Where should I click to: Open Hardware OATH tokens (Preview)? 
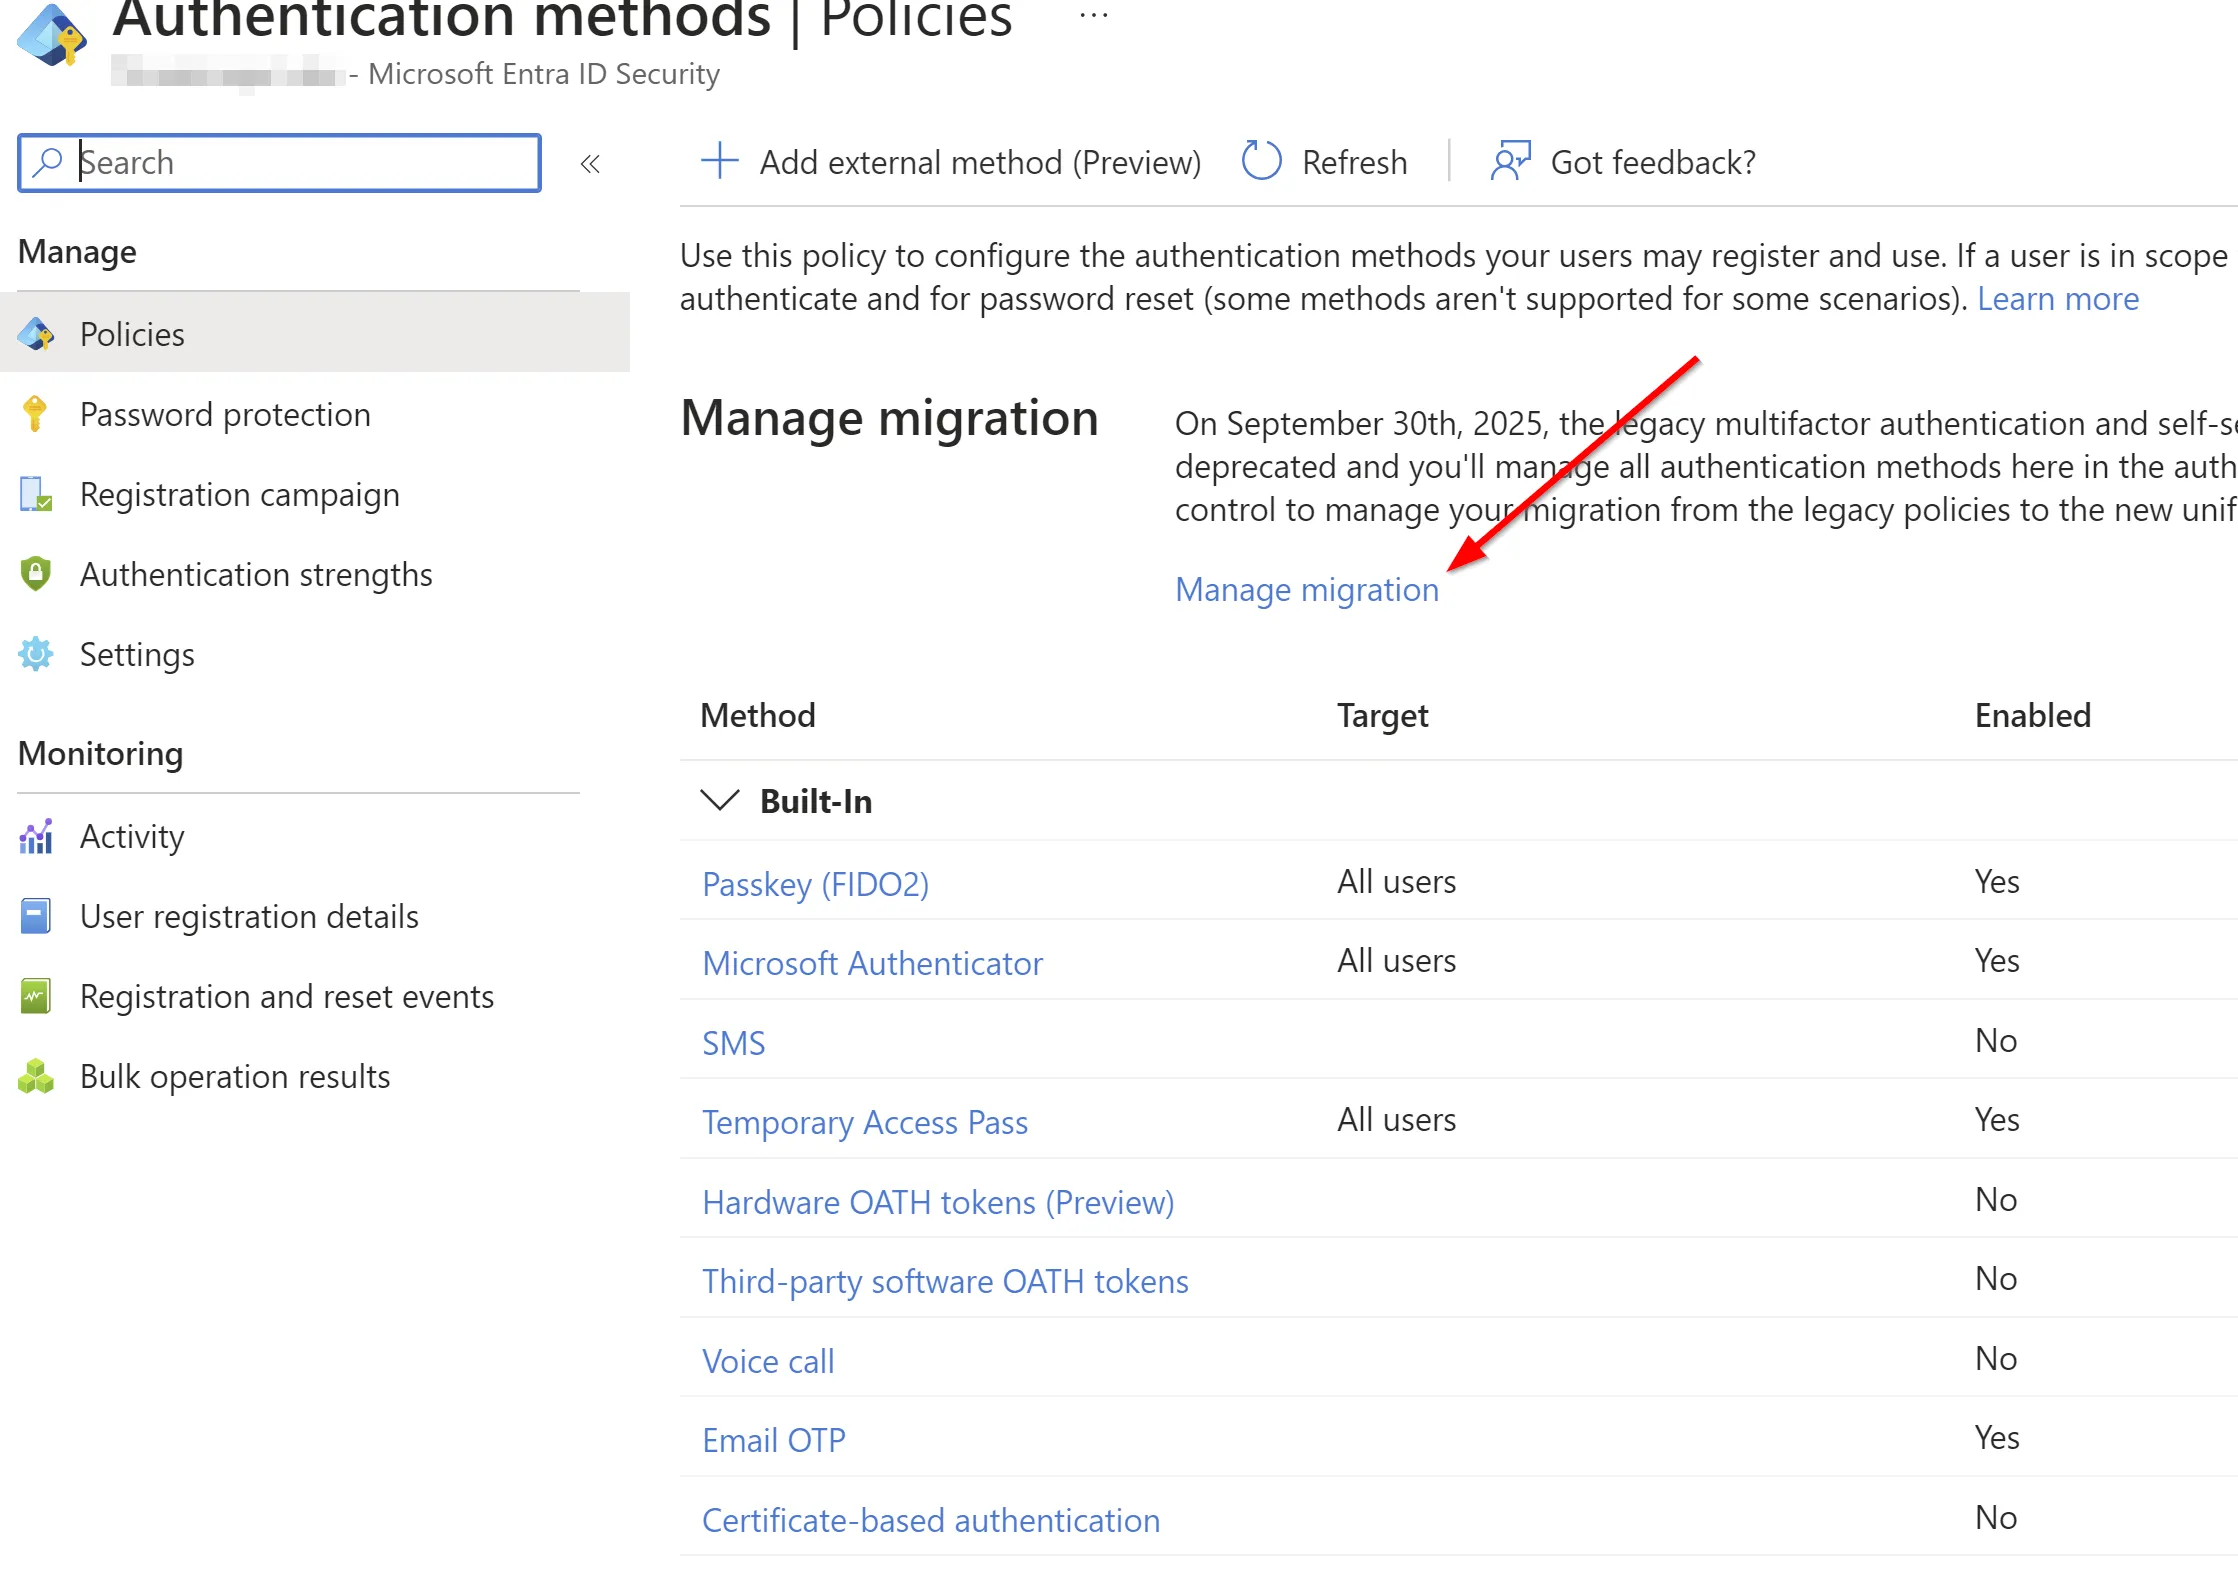coord(938,1202)
